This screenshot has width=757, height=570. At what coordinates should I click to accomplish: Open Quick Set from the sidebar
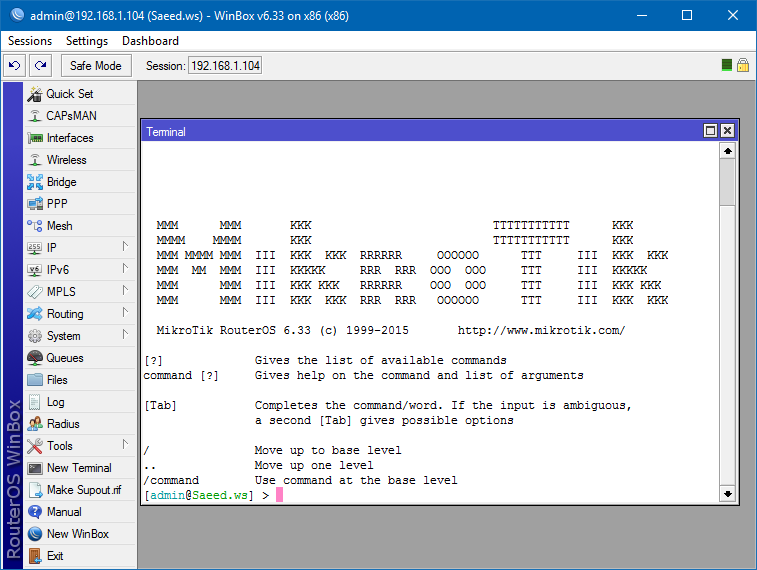coord(80,94)
